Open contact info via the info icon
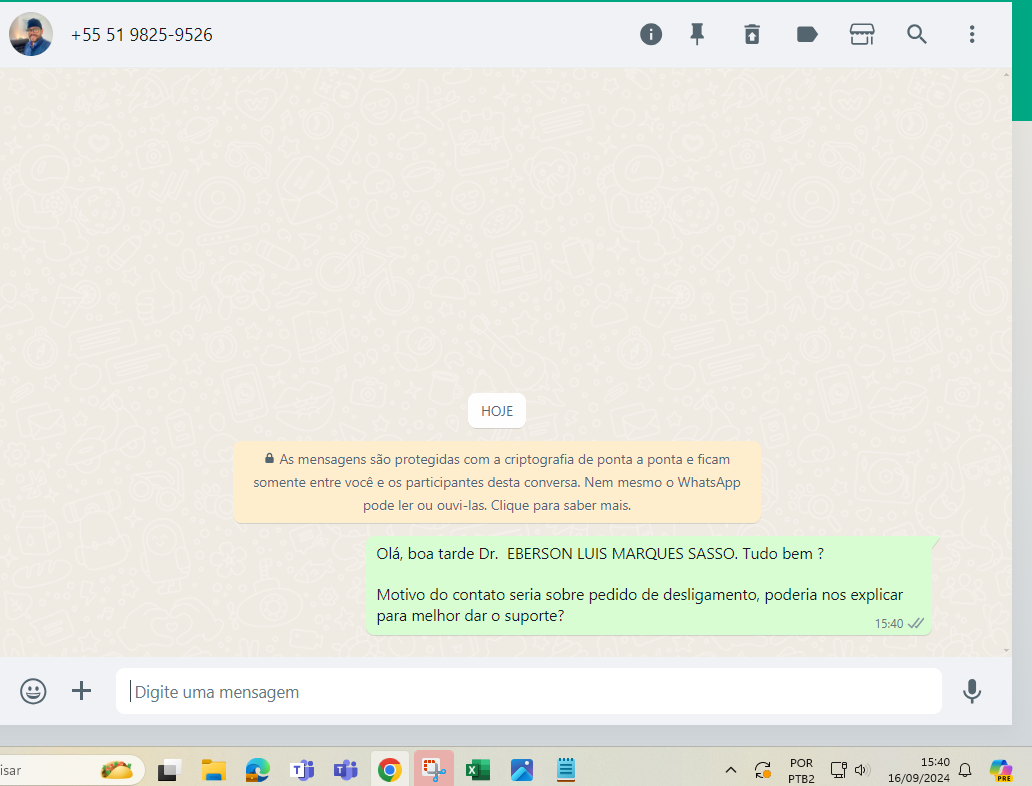Image resolution: width=1032 pixels, height=786 pixels. pos(651,34)
